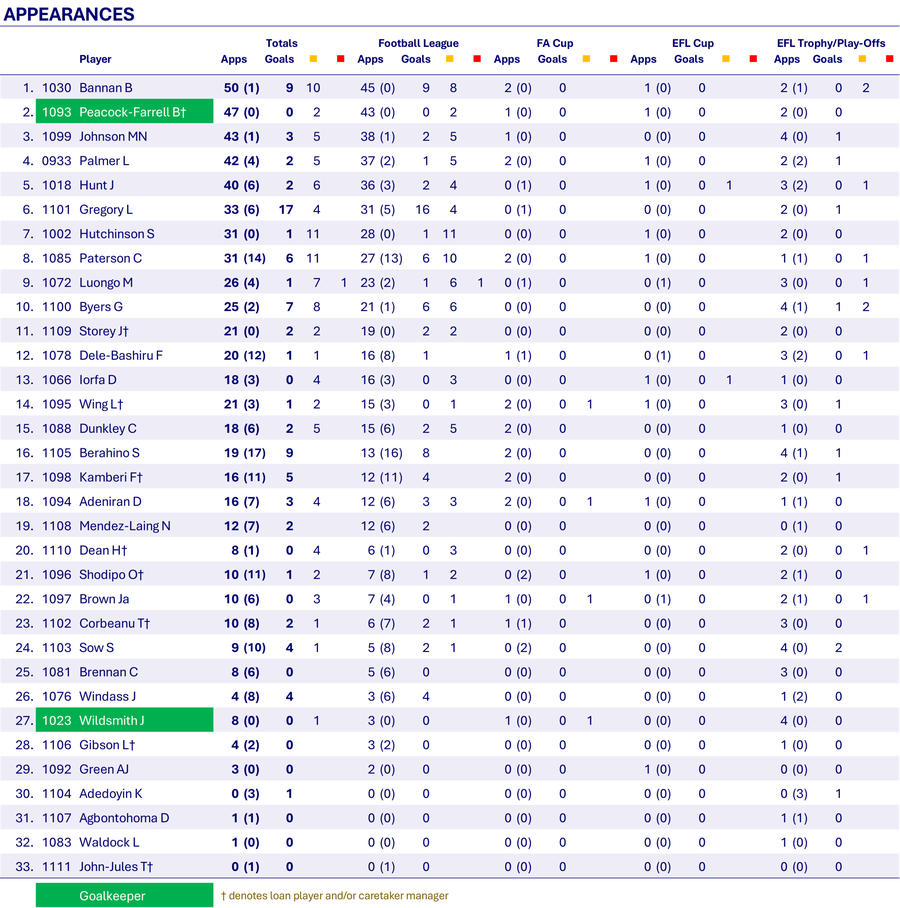Click Bannan B total apps 50 (1)
Viewport: 900px width, 908px height.
tap(242, 88)
